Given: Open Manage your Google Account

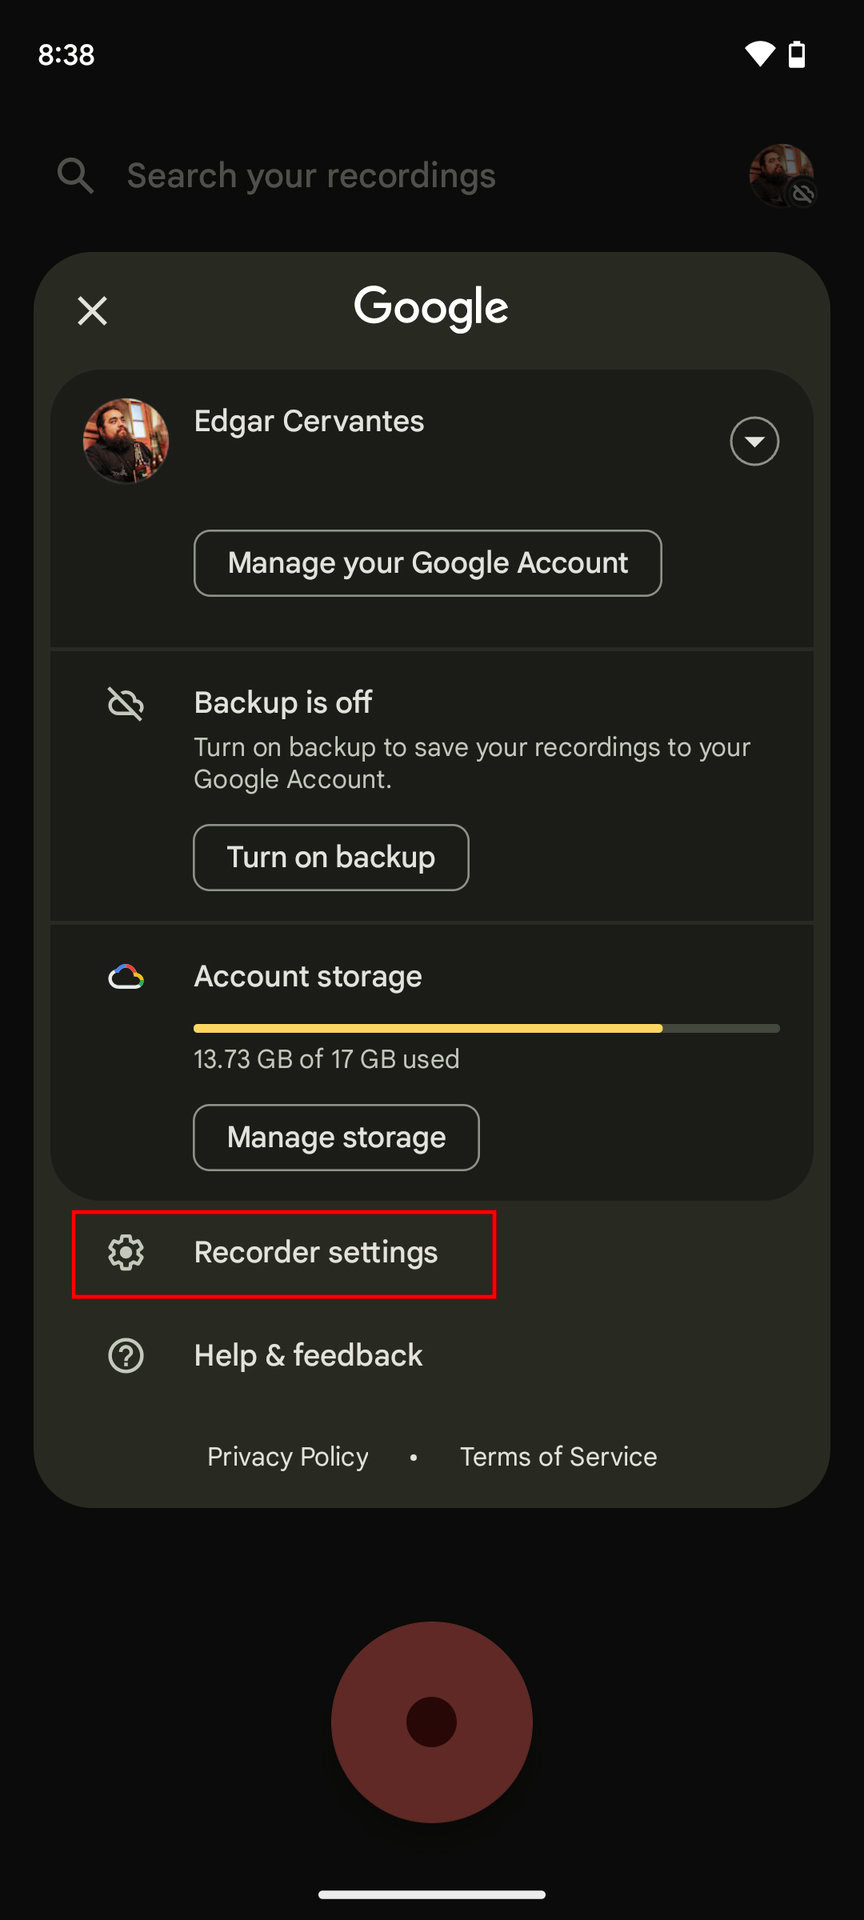Looking at the screenshot, I should click(427, 563).
